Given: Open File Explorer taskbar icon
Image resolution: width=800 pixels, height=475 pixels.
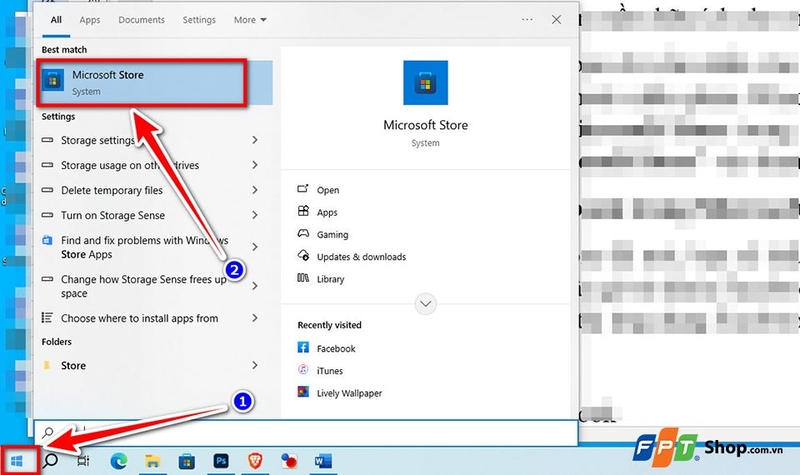Looking at the screenshot, I should (x=153, y=461).
